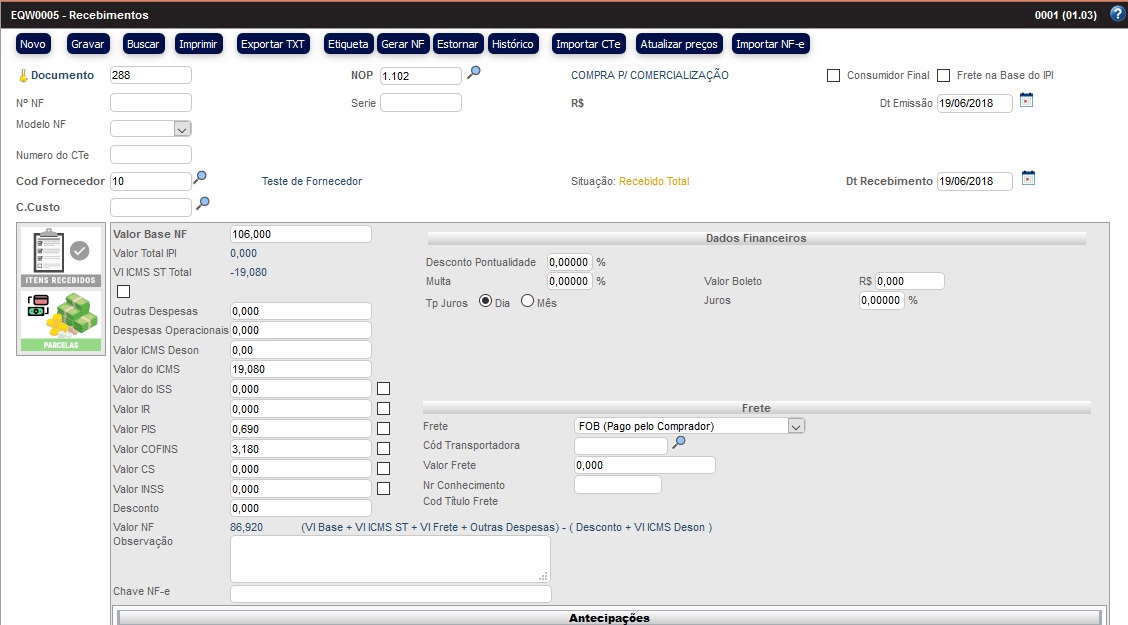This screenshot has height=625, width=1128.
Task: Click the NOP search magnifier icon
Action: pos(474,72)
